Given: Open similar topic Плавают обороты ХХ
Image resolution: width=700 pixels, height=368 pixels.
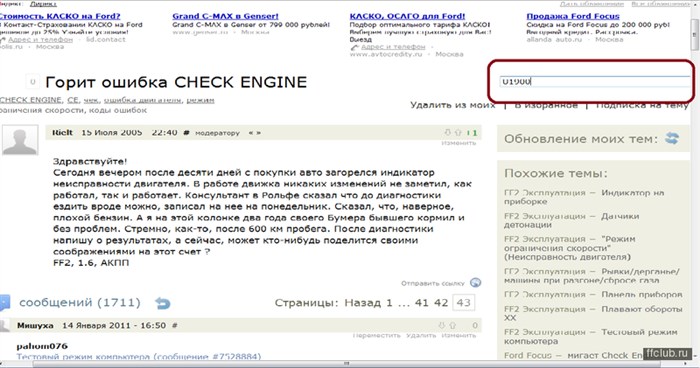Looking at the screenshot, I should tap(593, 313).
